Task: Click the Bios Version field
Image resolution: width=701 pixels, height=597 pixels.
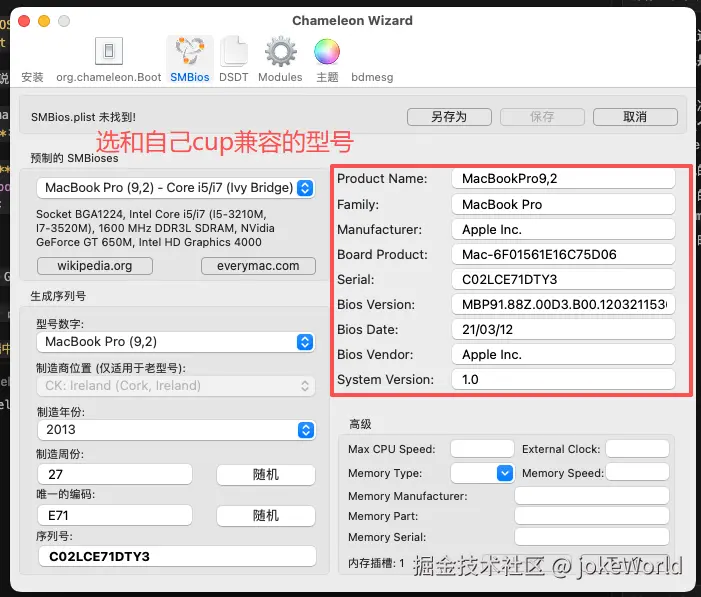Action: pyautogui.click(x=563, y=305)
